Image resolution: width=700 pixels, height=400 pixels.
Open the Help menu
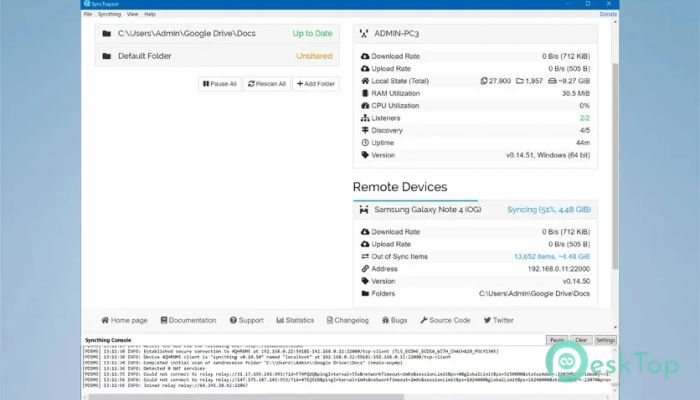[x=150, y=14]
